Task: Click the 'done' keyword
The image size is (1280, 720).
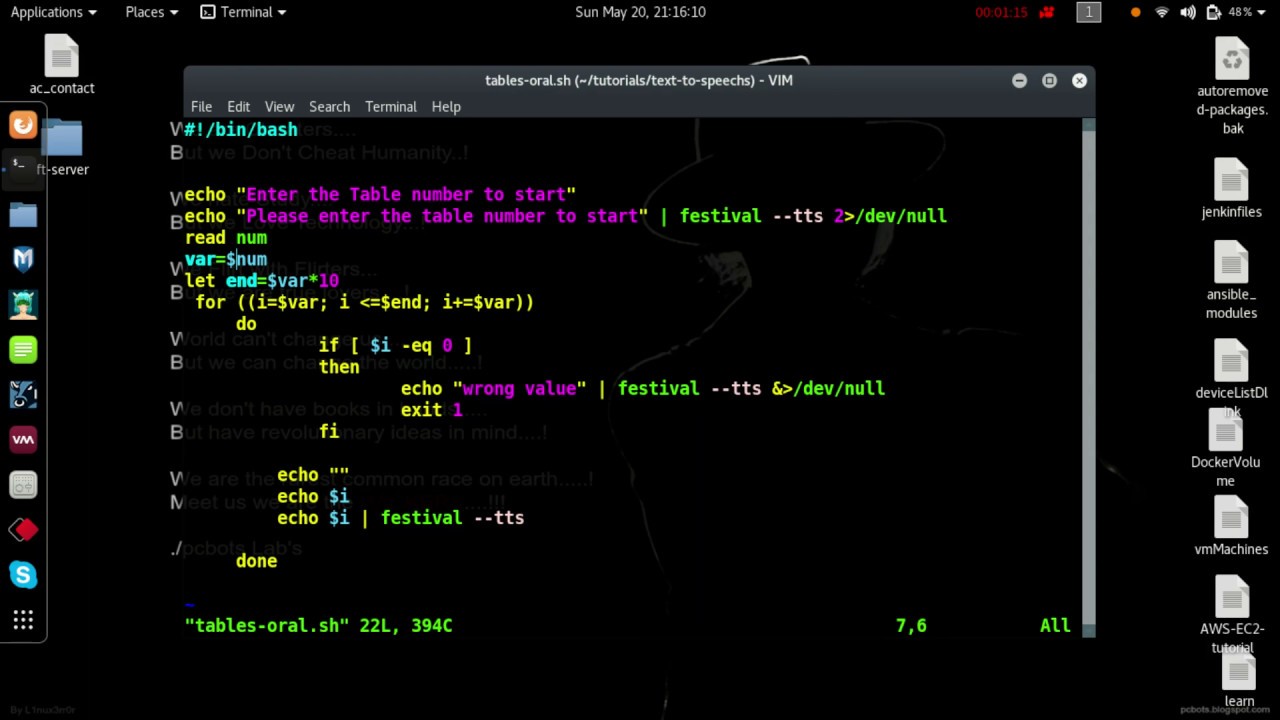Action: click(x=256, y=561)
